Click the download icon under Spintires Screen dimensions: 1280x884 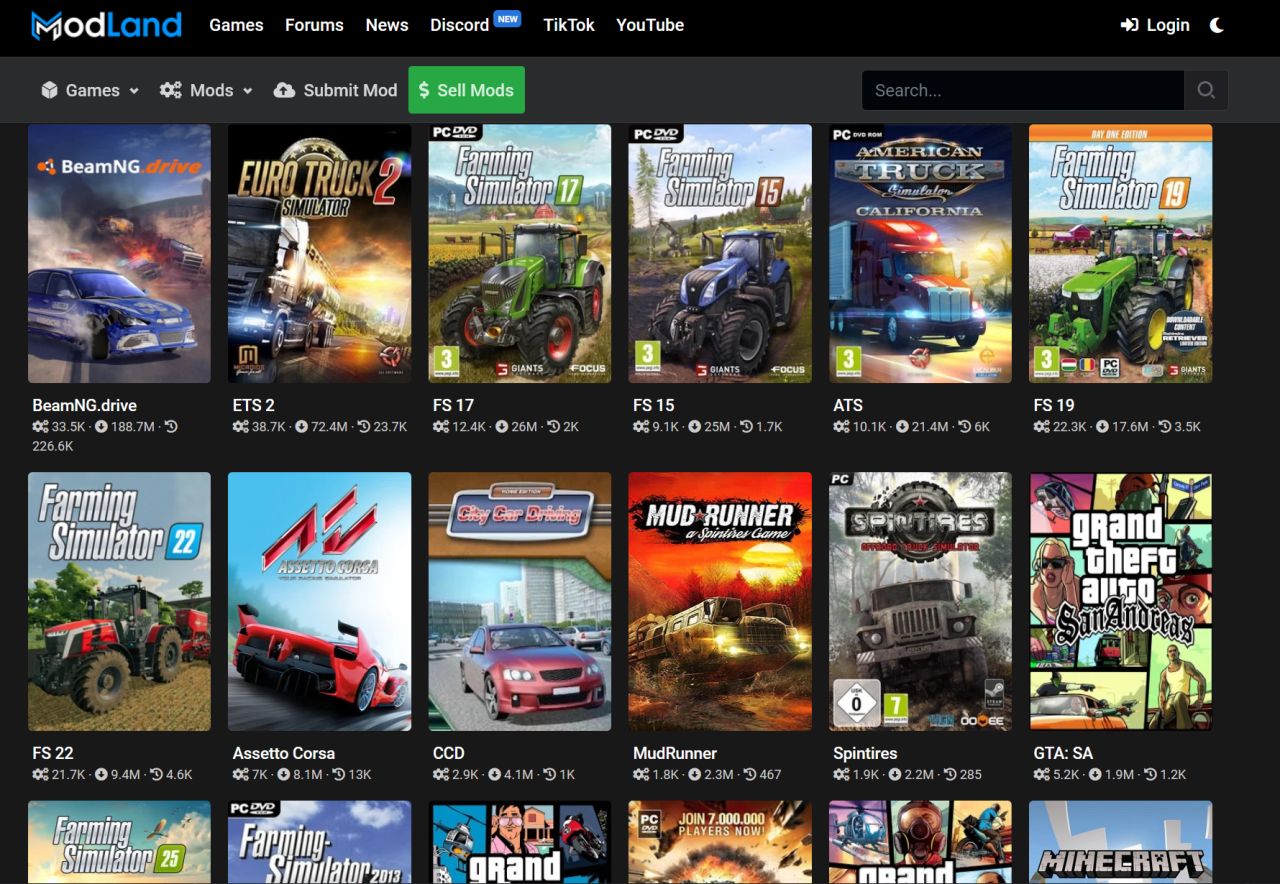point(895,775)
